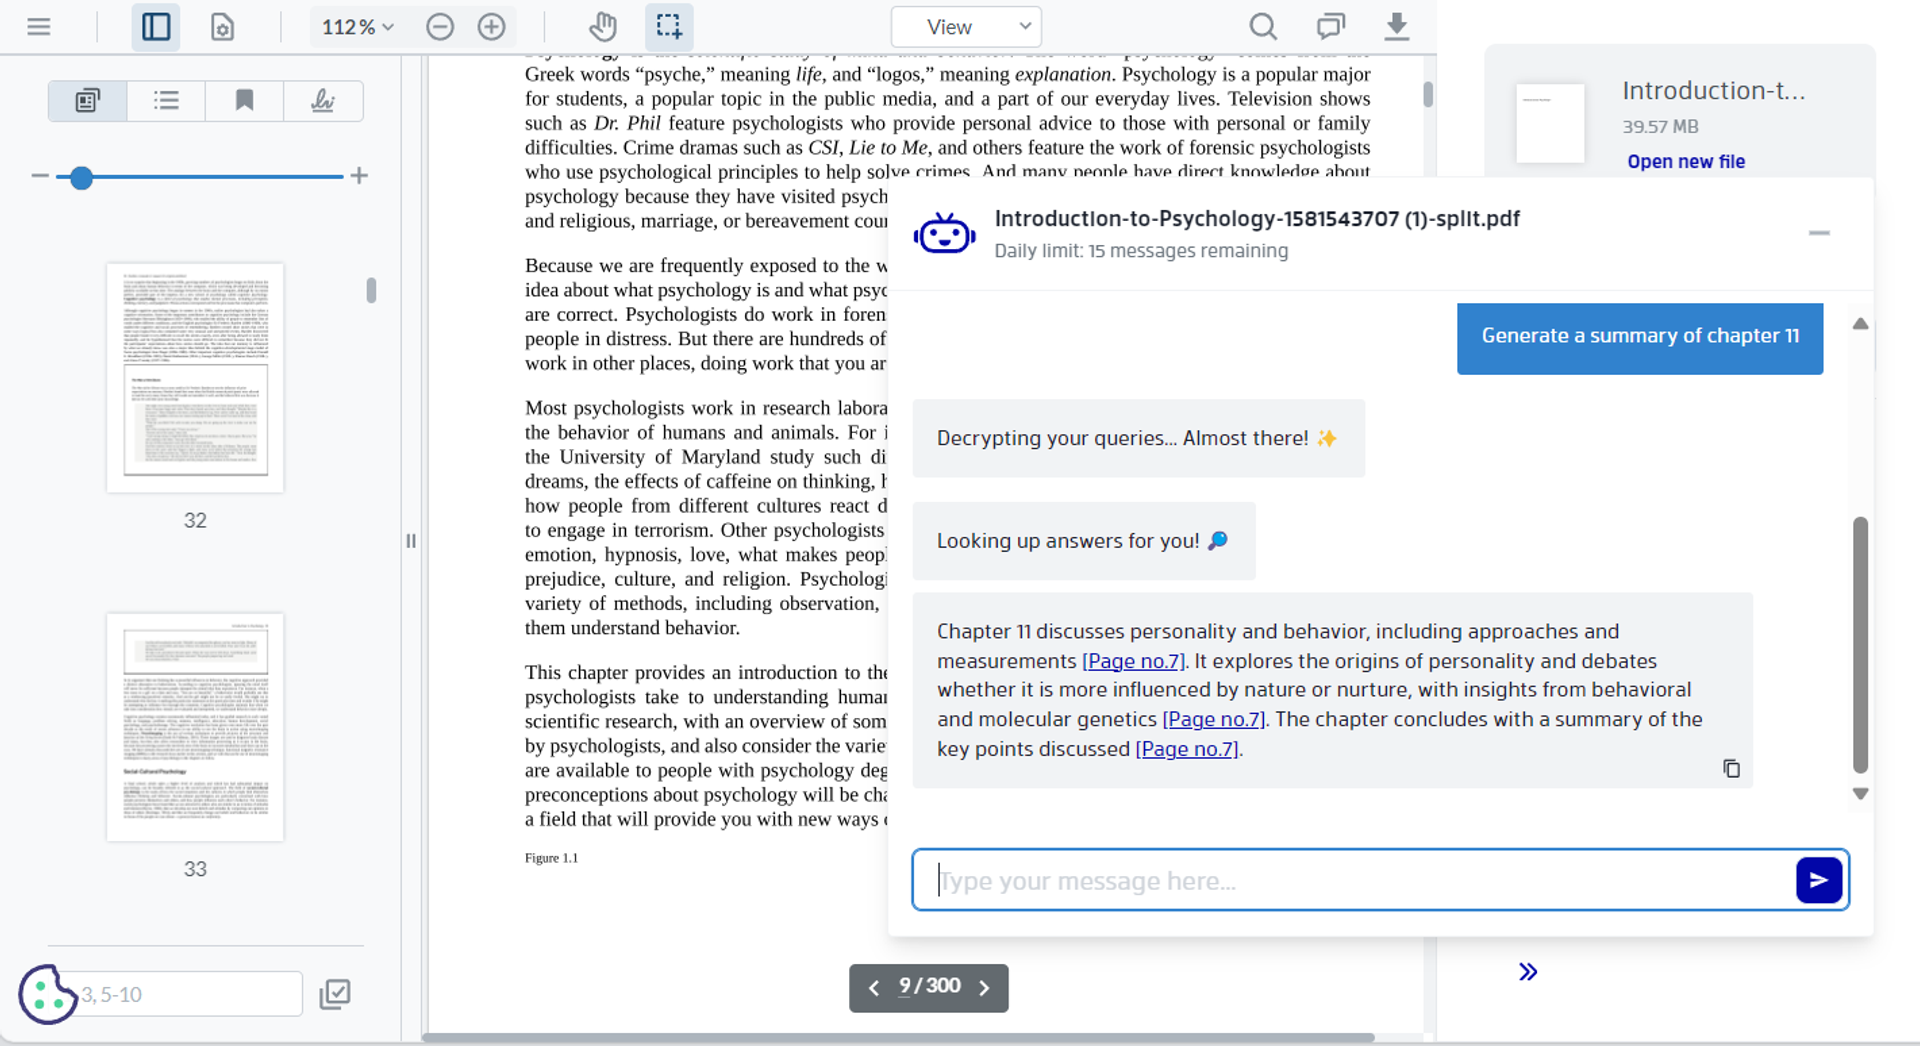Open cookie preferences icon

(x=46, y=994)
